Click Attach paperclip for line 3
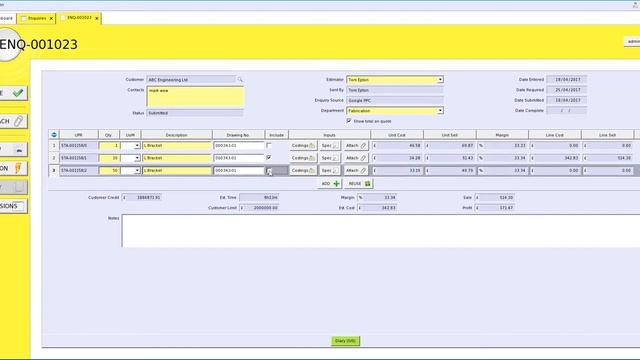 (356, 171)
